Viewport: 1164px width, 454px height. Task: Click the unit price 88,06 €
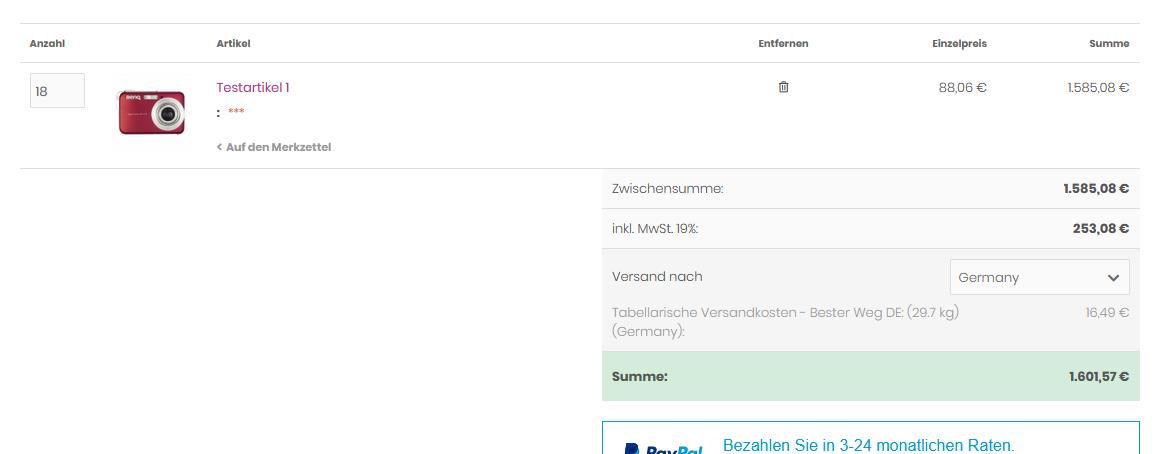click(962, 87)
